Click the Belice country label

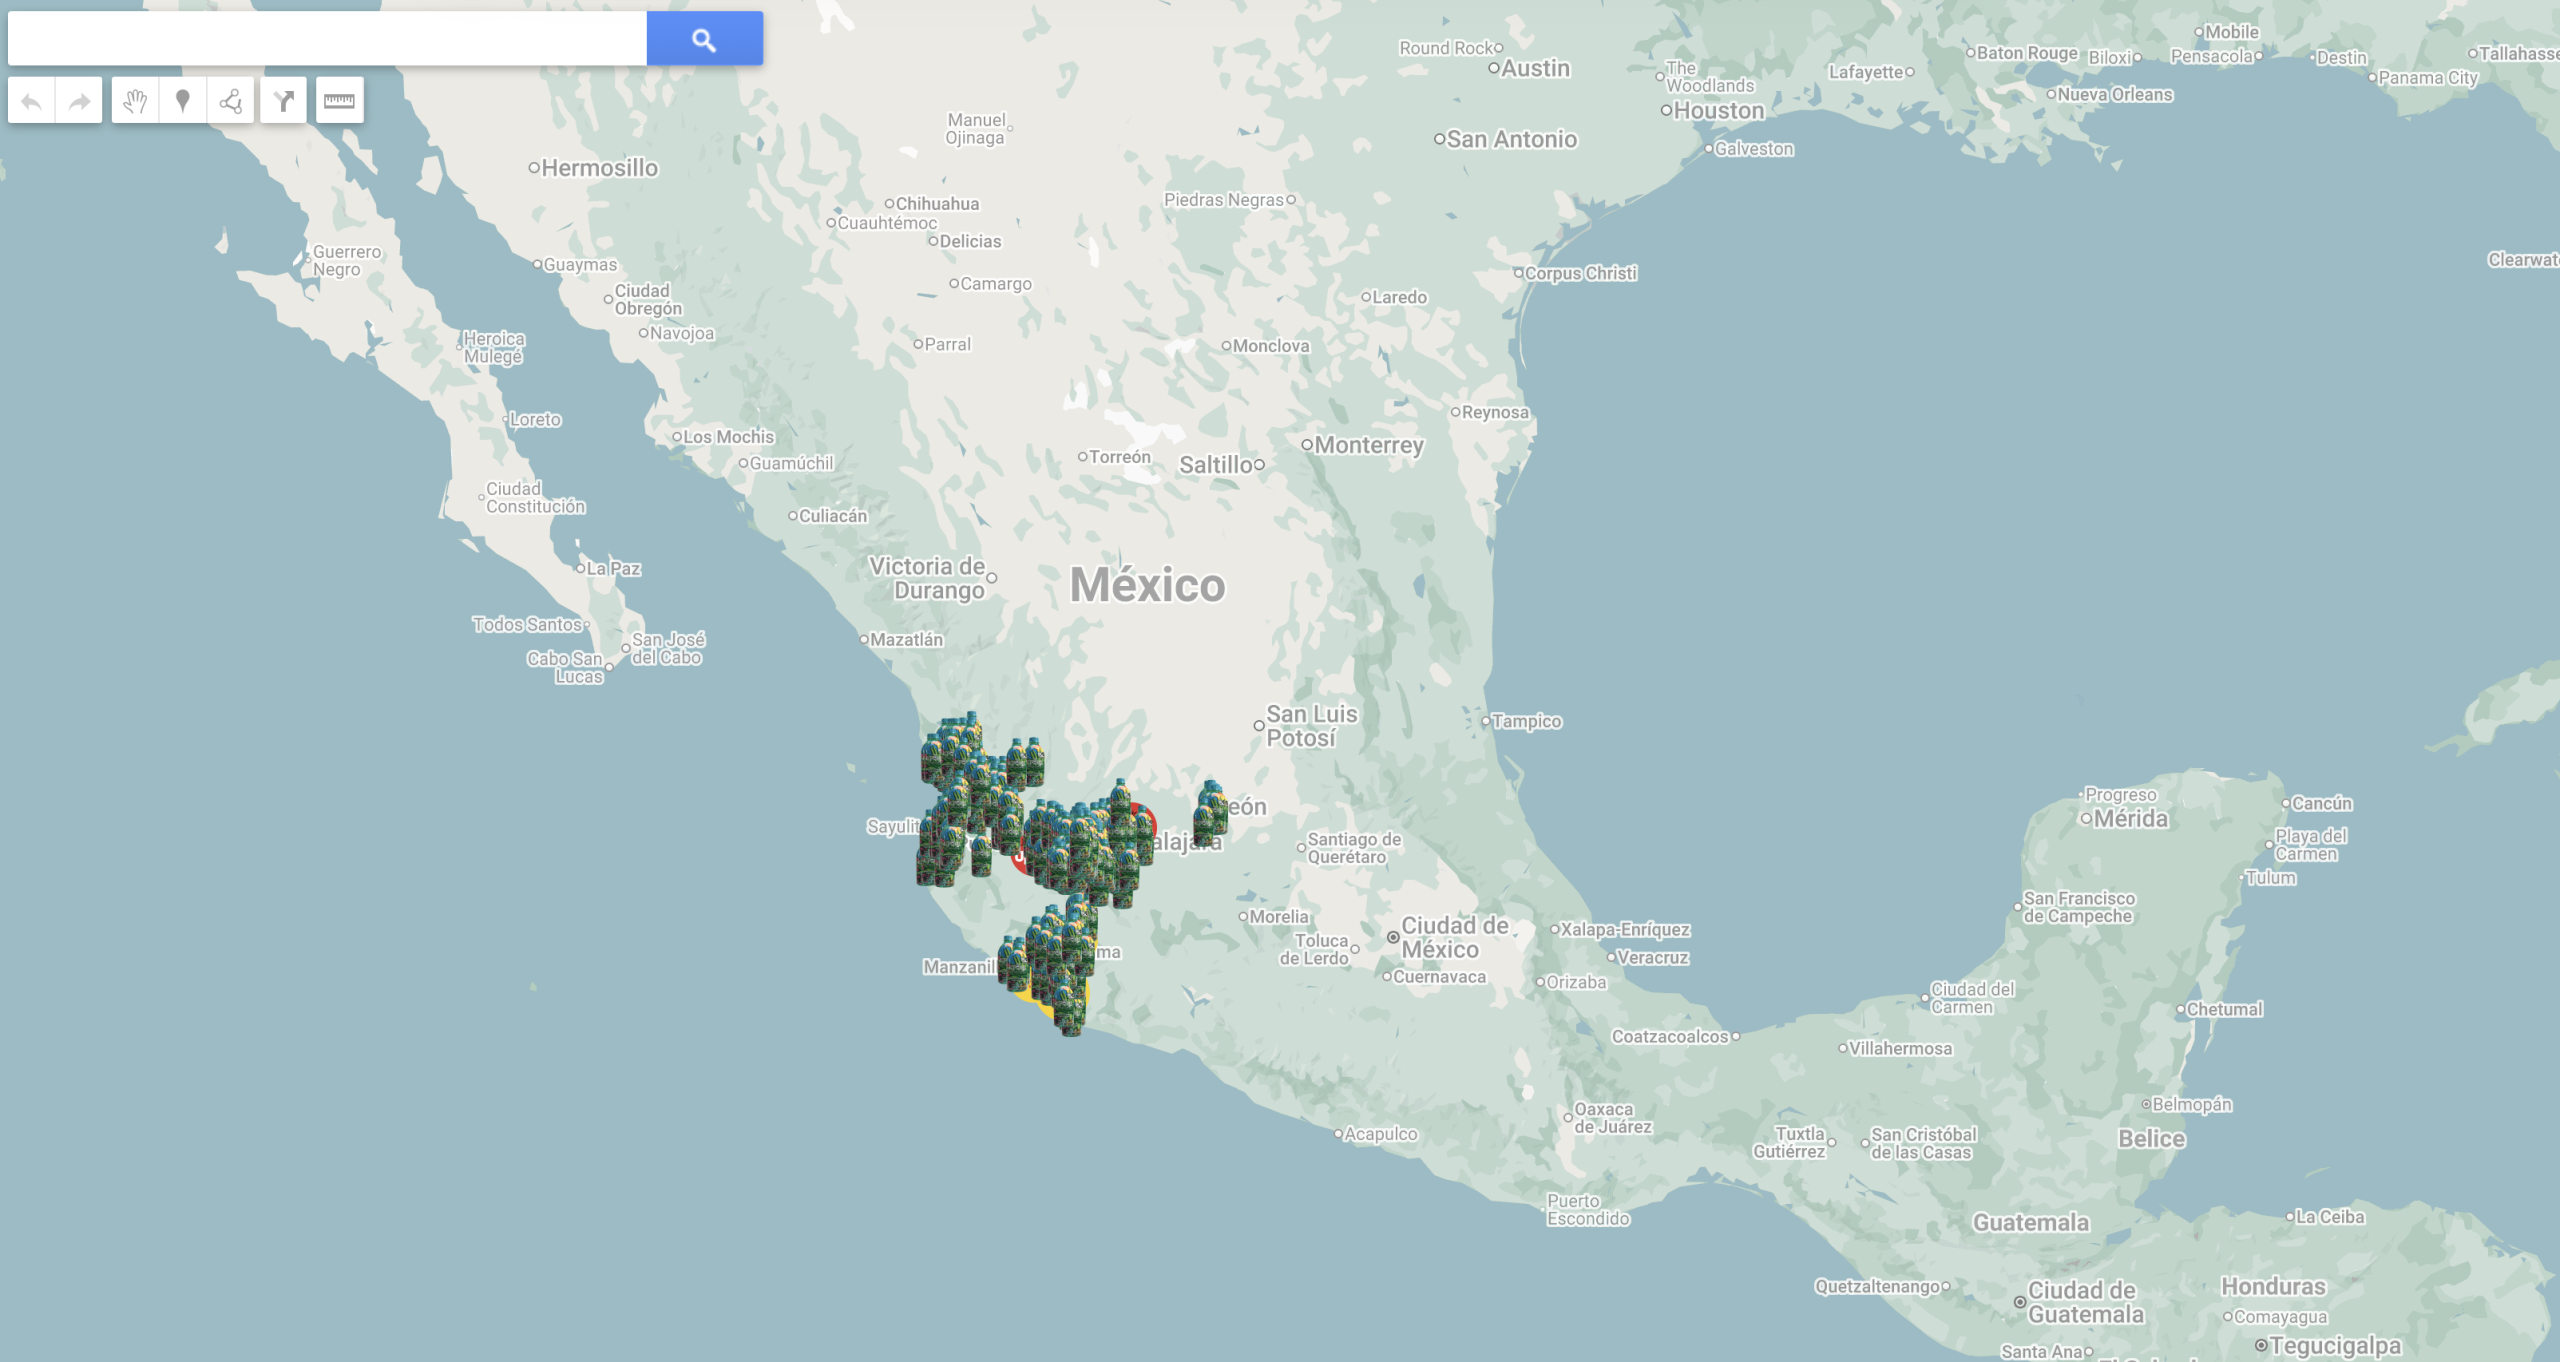[2151, 1139]
